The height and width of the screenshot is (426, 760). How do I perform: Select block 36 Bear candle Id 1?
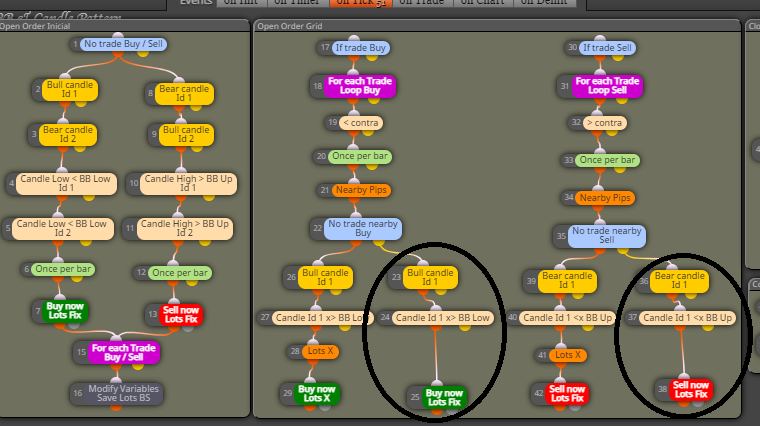[679, 280]
